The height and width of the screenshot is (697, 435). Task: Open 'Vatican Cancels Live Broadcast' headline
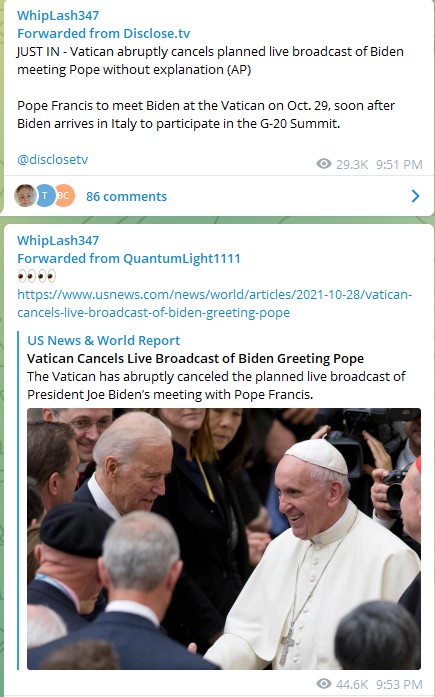196,358
